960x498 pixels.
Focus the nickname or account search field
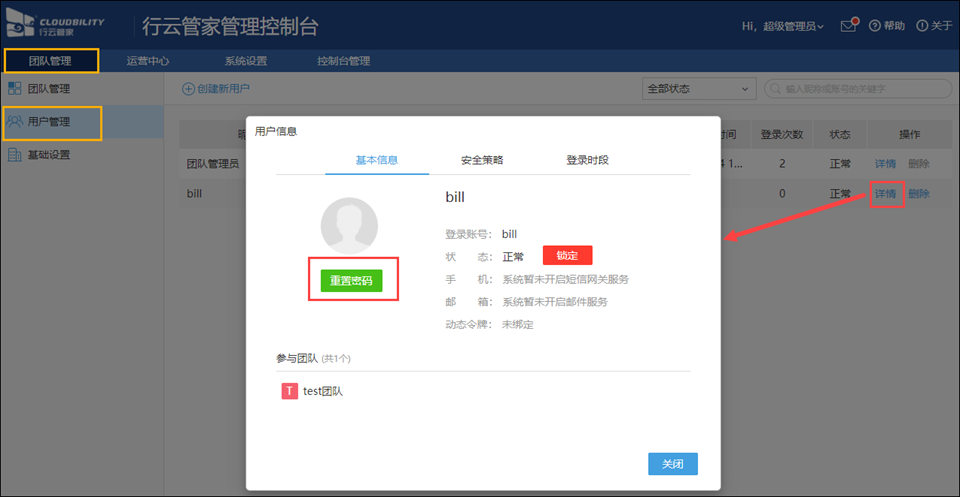pos(858,89)
